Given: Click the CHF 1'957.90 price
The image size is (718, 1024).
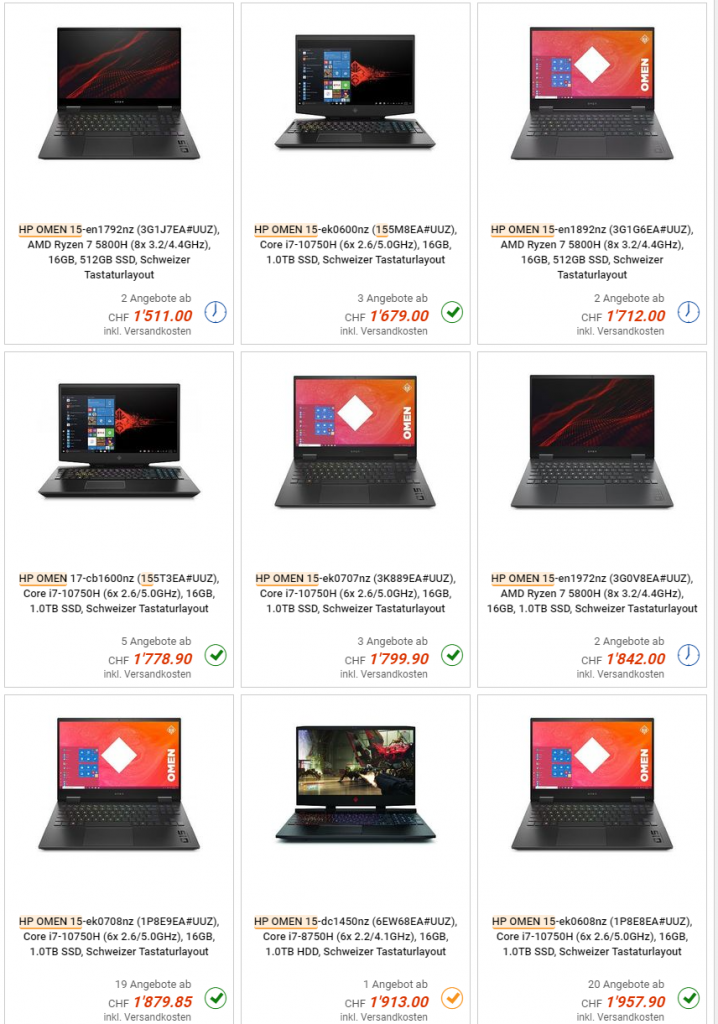Looking at the screenshot, I should pos(623,1002).
